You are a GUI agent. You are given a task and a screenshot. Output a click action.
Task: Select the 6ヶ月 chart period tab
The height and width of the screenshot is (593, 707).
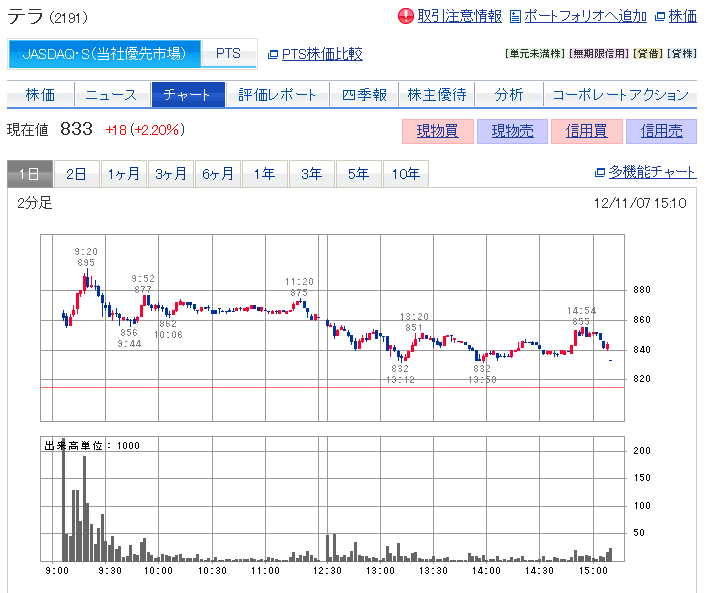pyautogui.click(x=218, y=174)
